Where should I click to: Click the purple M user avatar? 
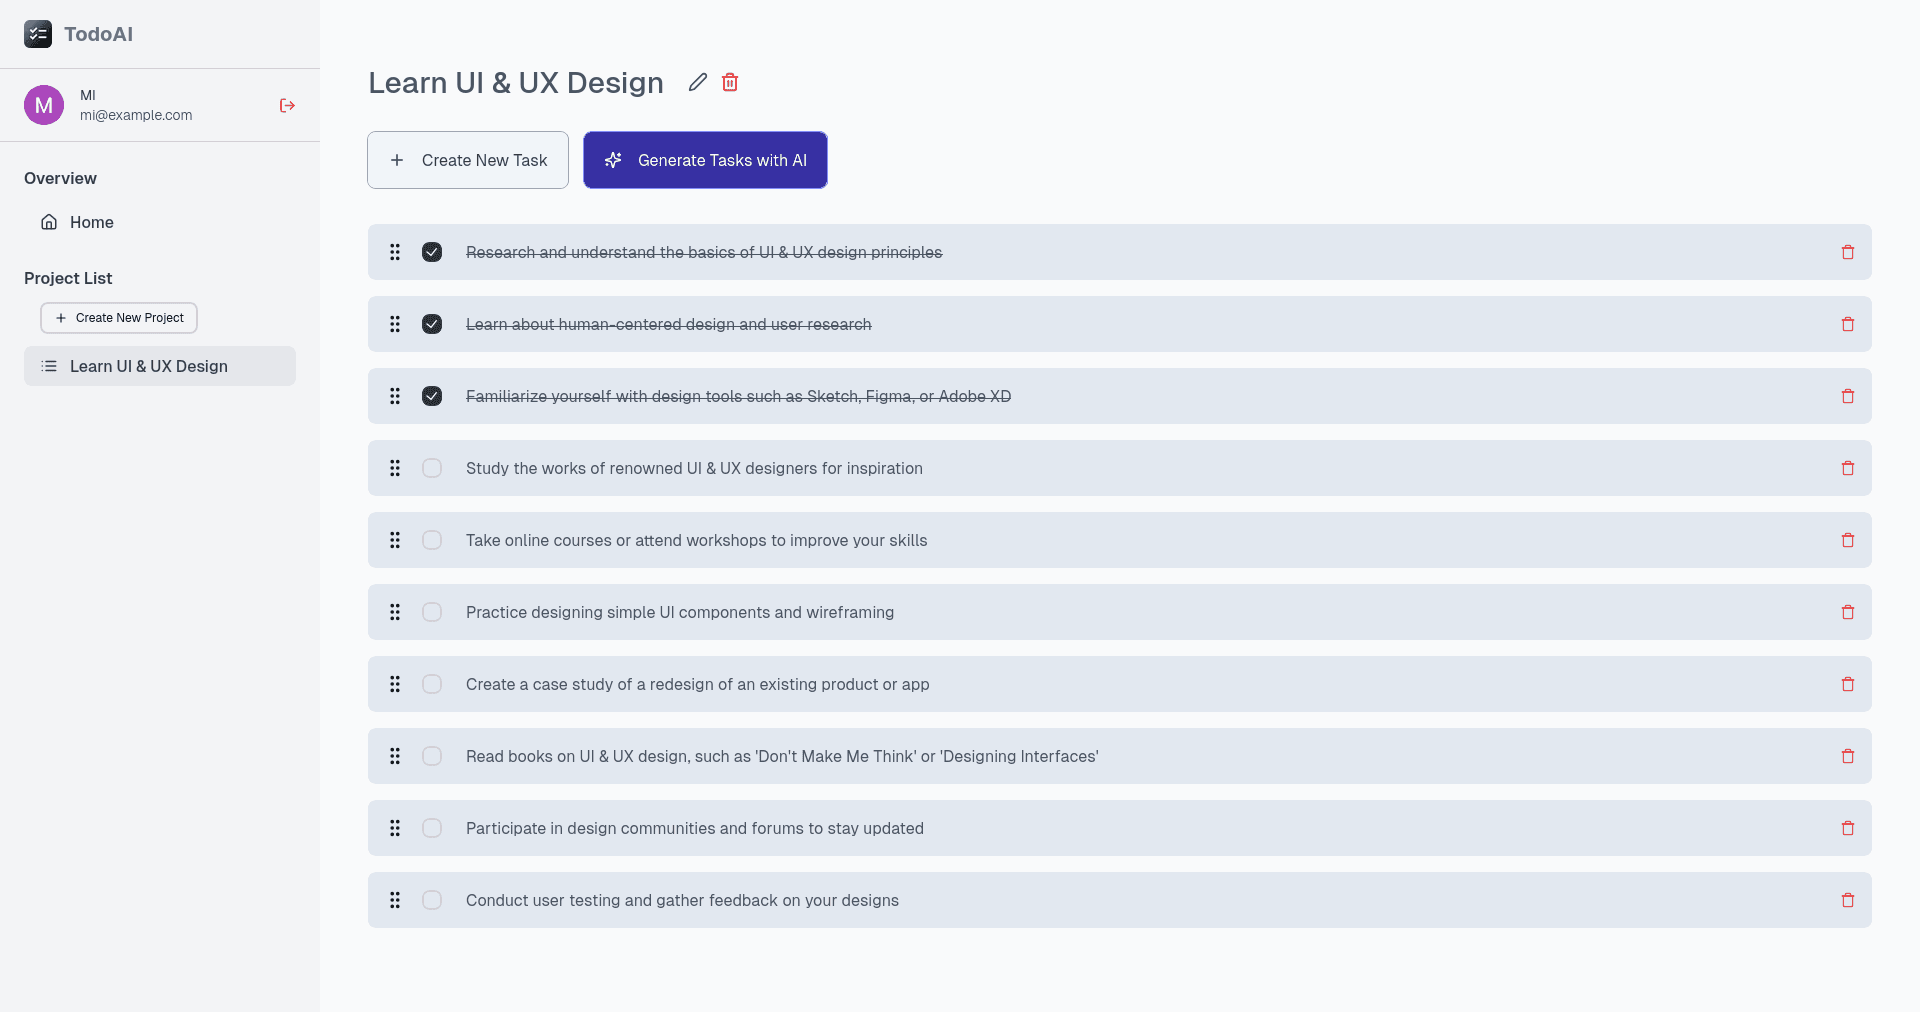44,105
